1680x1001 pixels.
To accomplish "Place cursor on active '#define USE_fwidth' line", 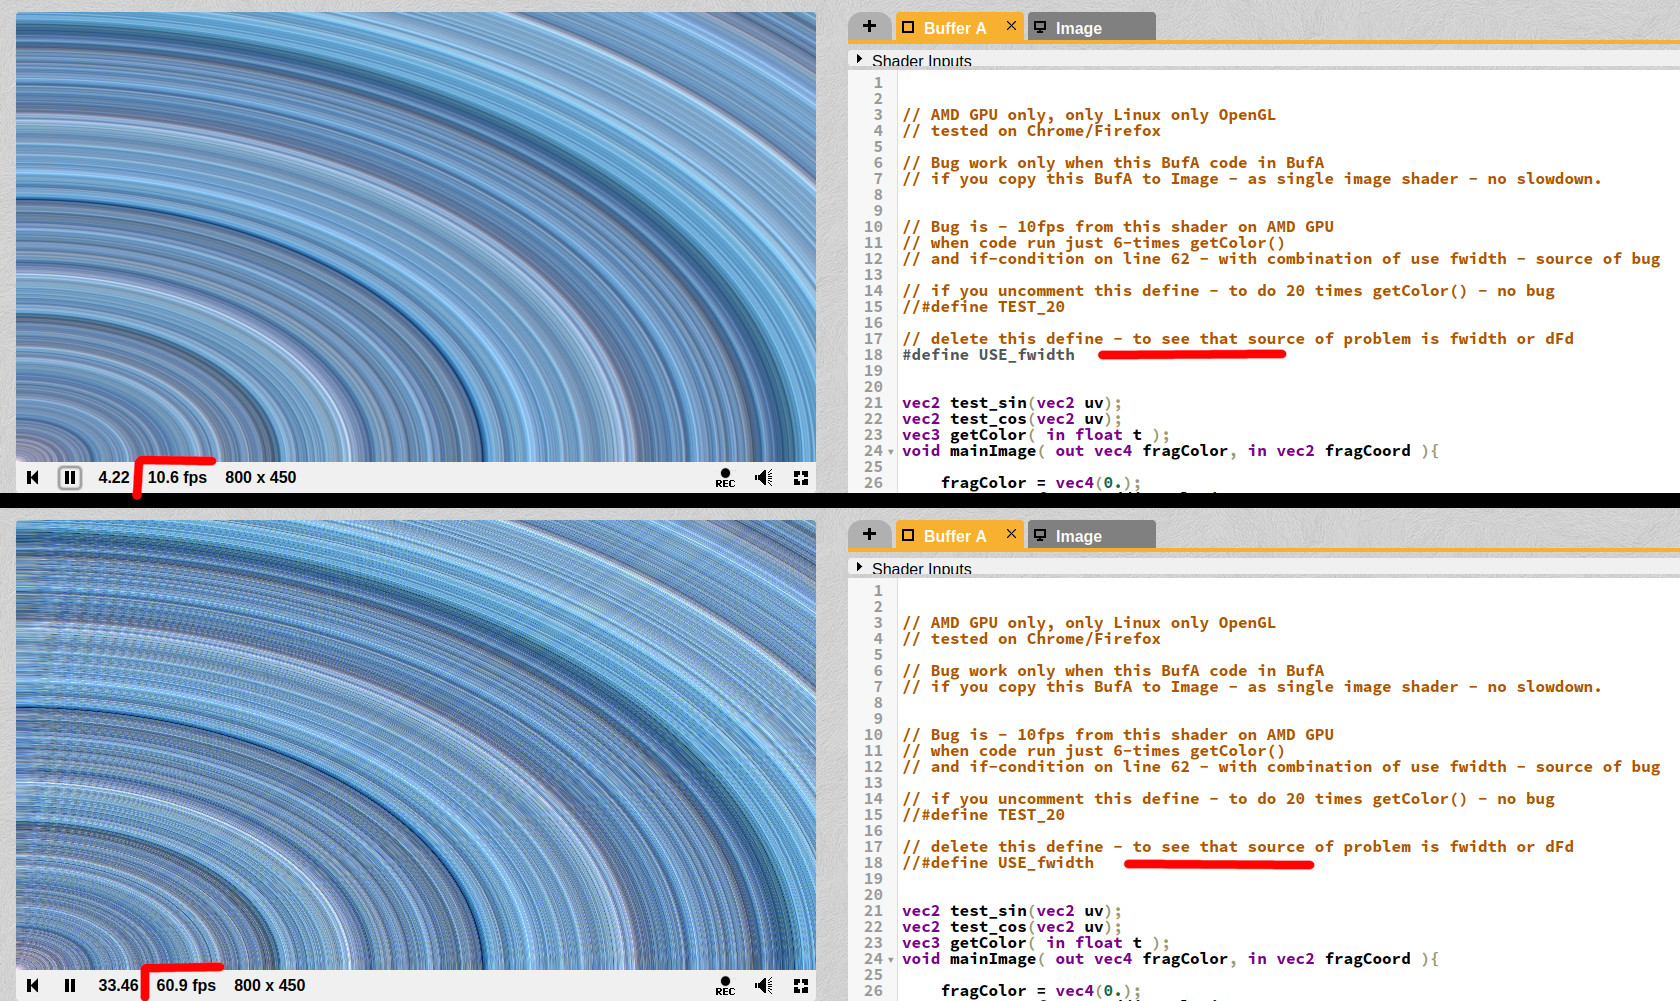I will coord(988,355).
